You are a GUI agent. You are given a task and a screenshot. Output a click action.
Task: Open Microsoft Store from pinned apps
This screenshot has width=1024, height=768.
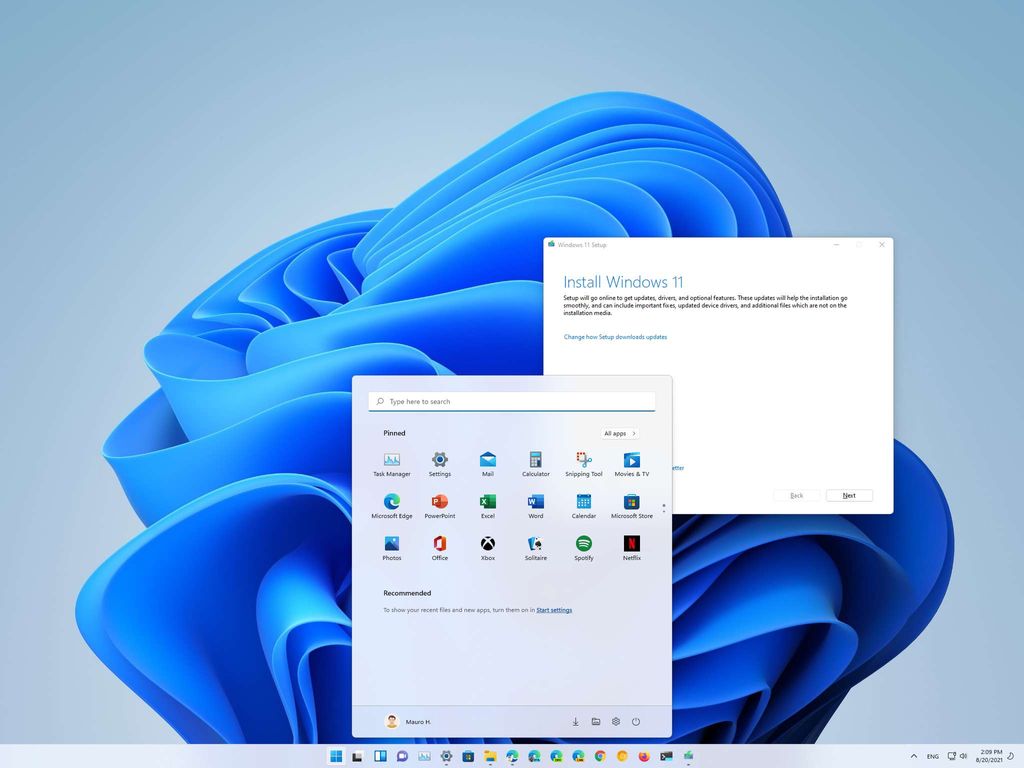tap(631, 504)
